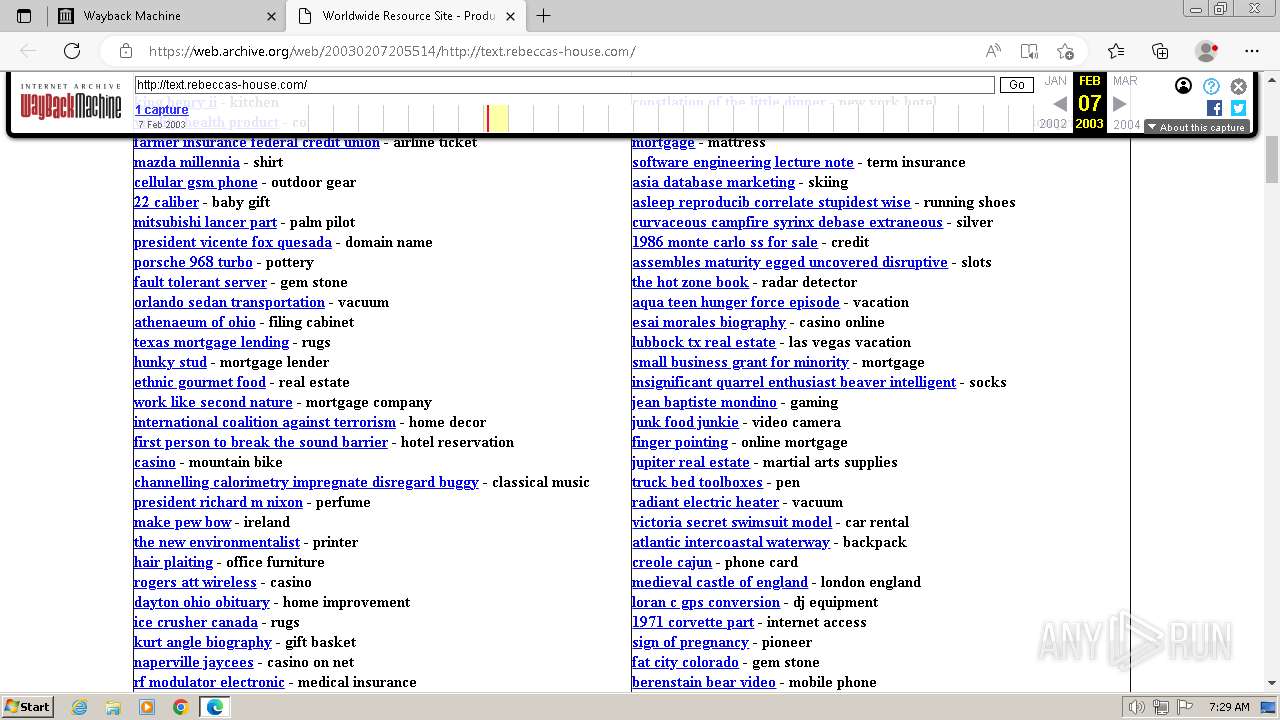Open File Explorer from taskbar

pyautogui.click(x=113, y=707)
